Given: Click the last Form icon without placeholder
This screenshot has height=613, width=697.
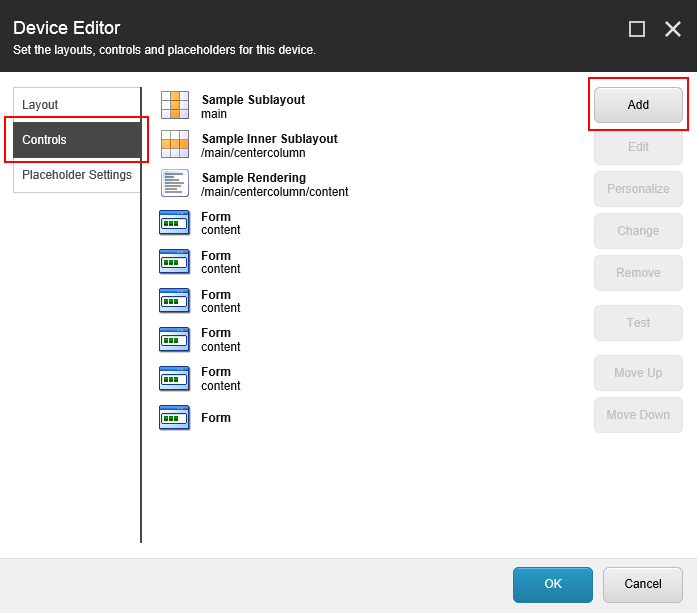Looking at the screenshot, I should point(174,417).
